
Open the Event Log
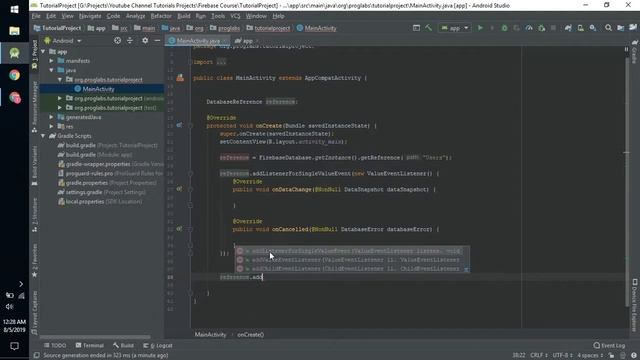coord(609,346)
